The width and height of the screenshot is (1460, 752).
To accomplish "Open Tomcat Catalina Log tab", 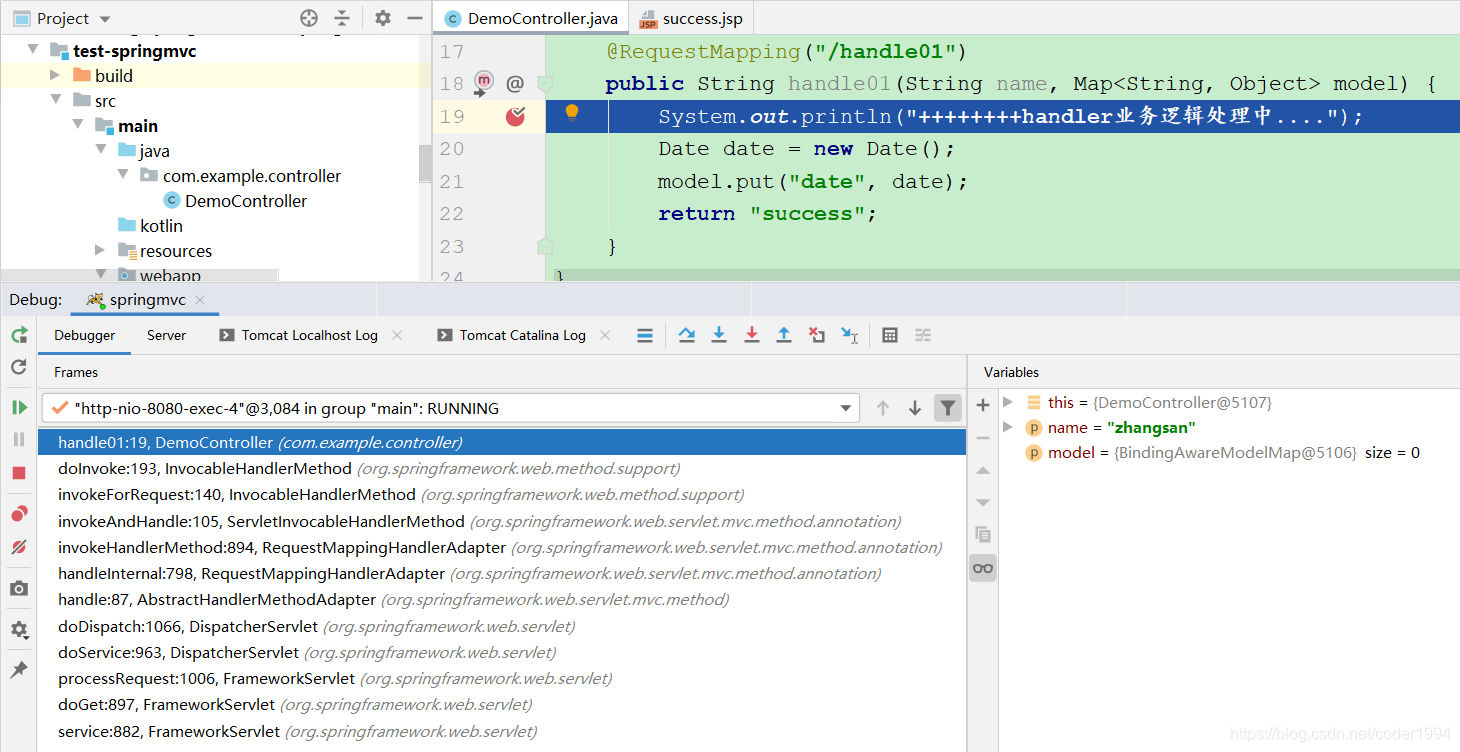I will point(511,335).
